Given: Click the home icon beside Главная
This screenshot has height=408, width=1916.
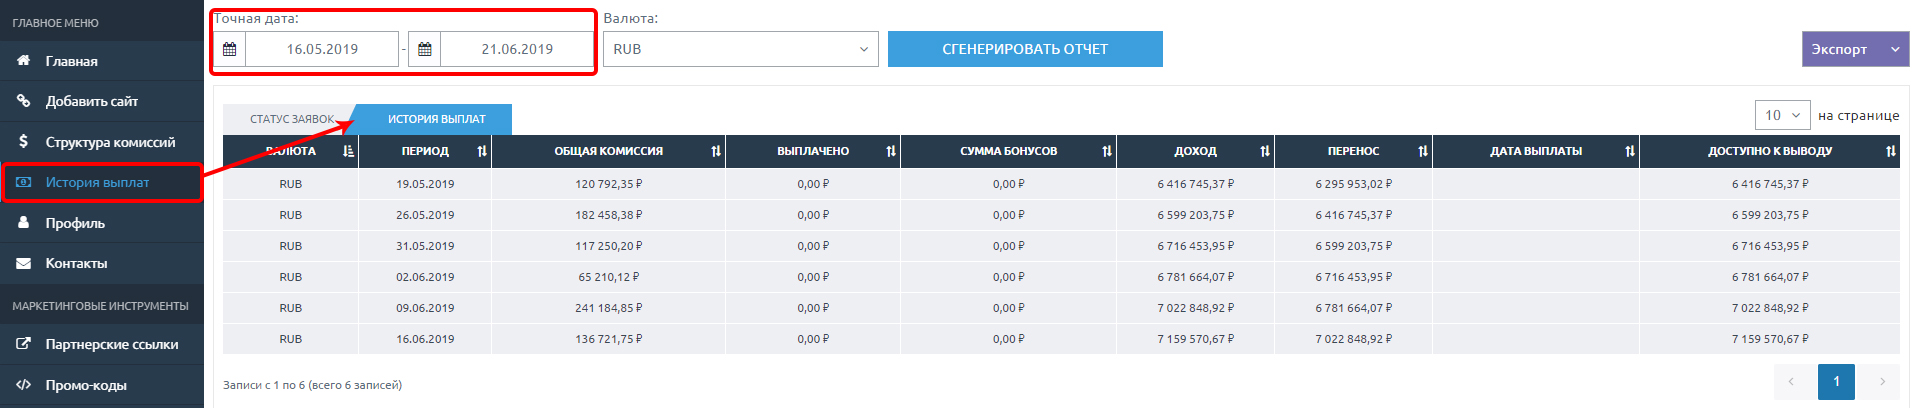Looking at the screenshot, I should 23,61.
